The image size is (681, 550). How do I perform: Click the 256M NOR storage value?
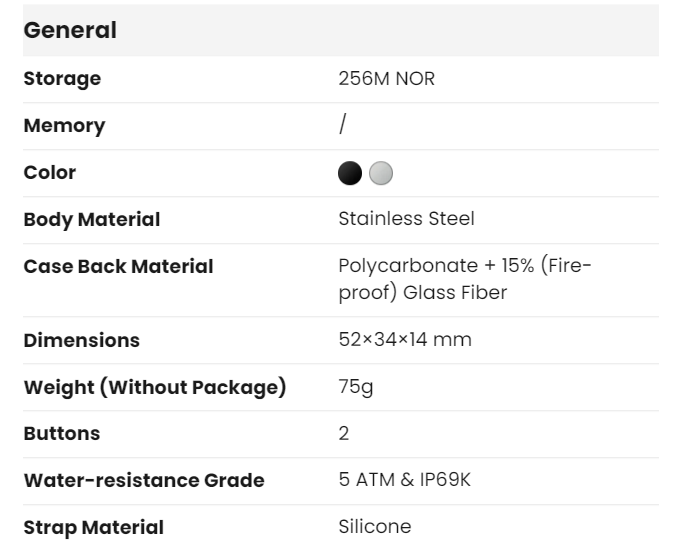click(386, 78)
